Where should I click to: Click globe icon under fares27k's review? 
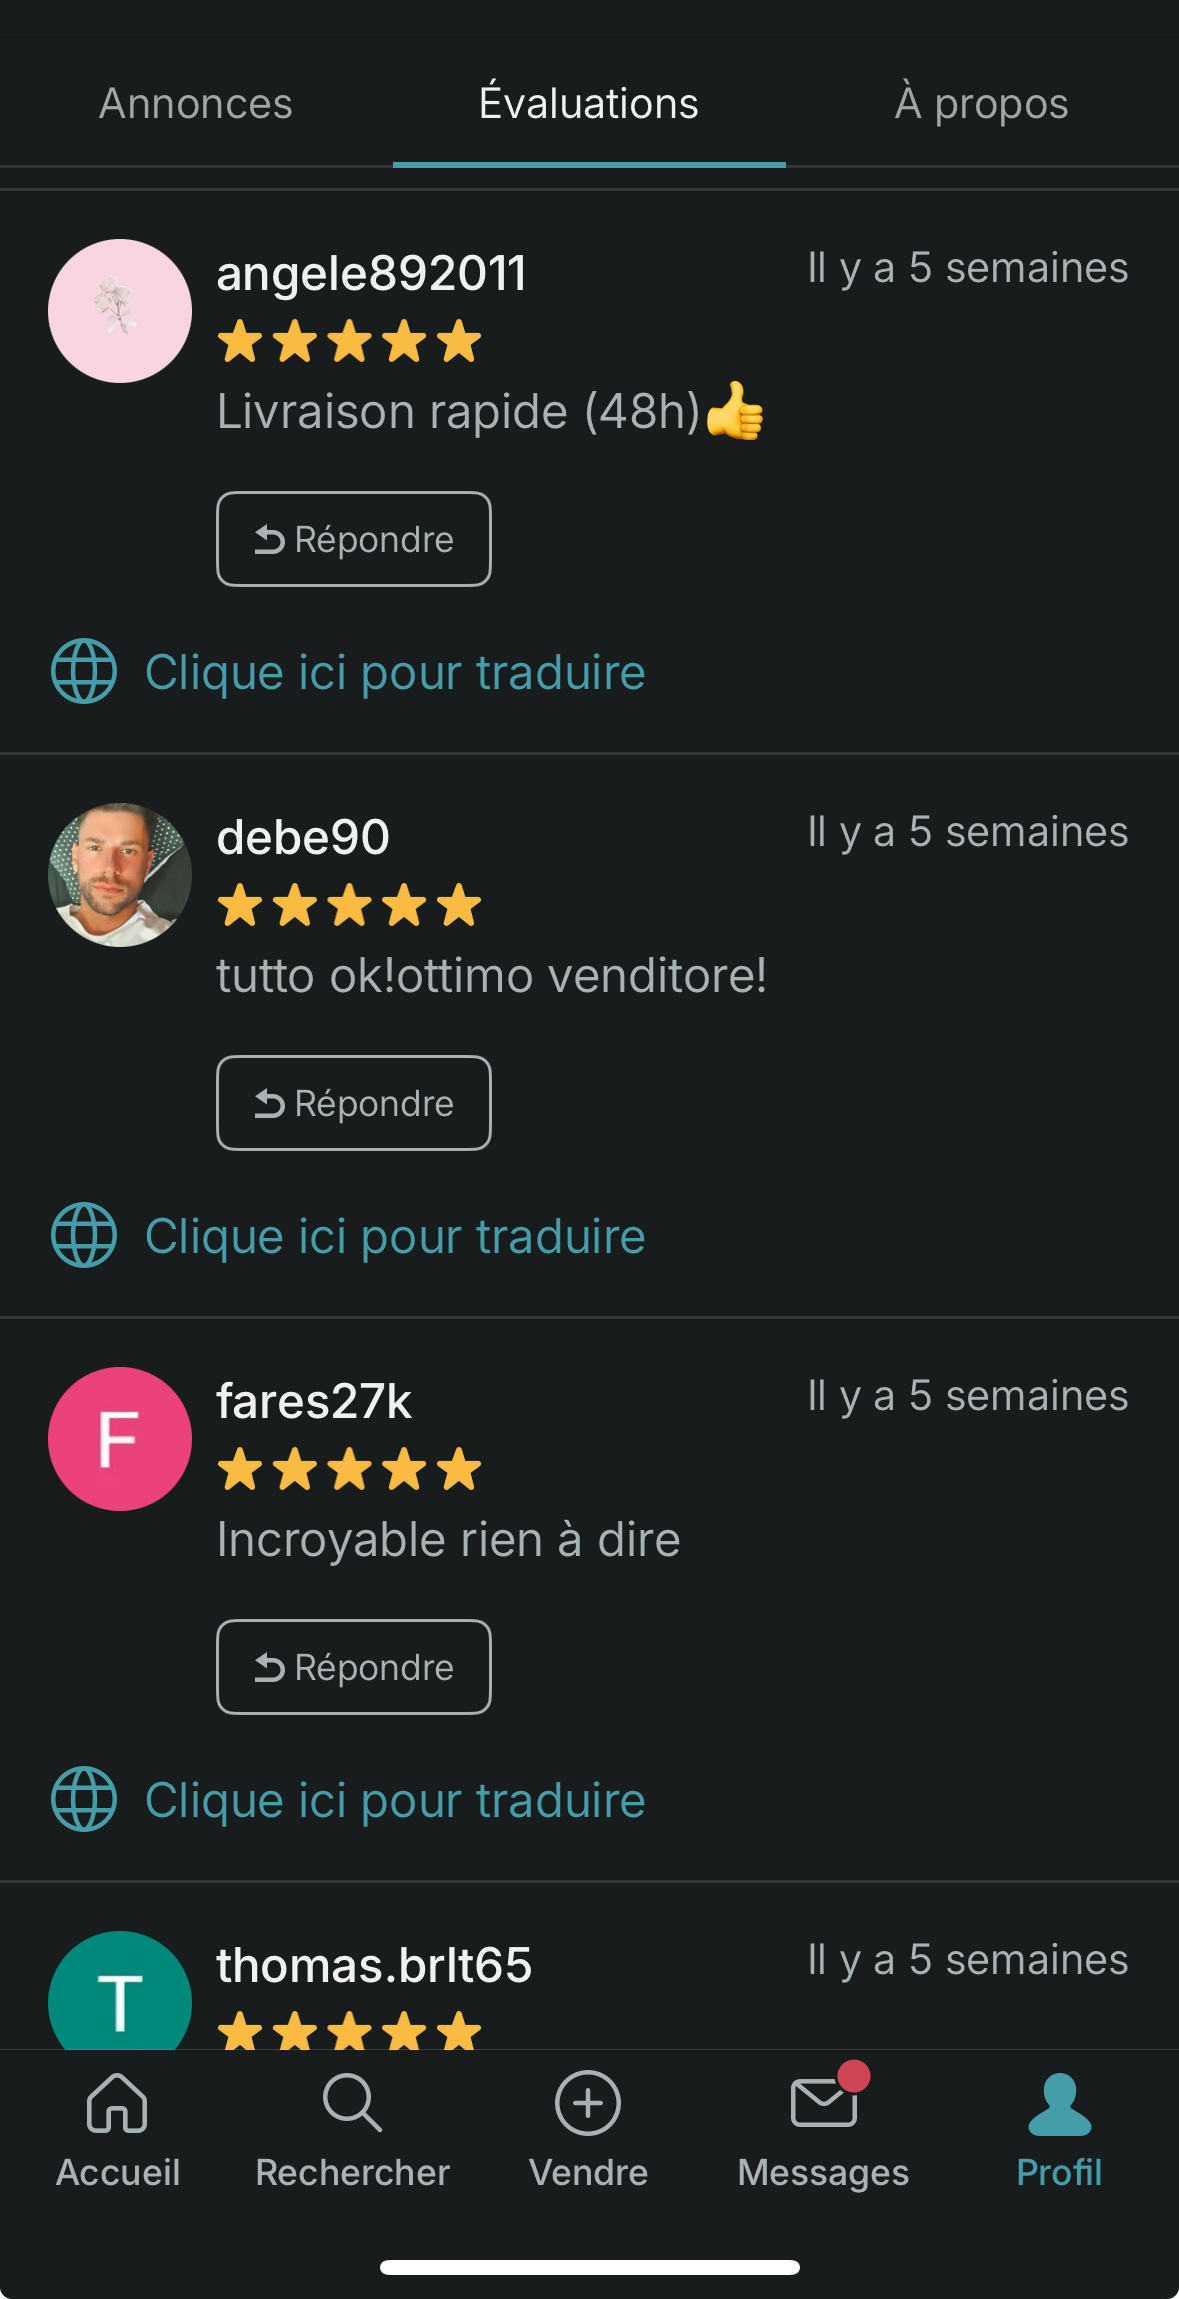tap(84, 1799)
